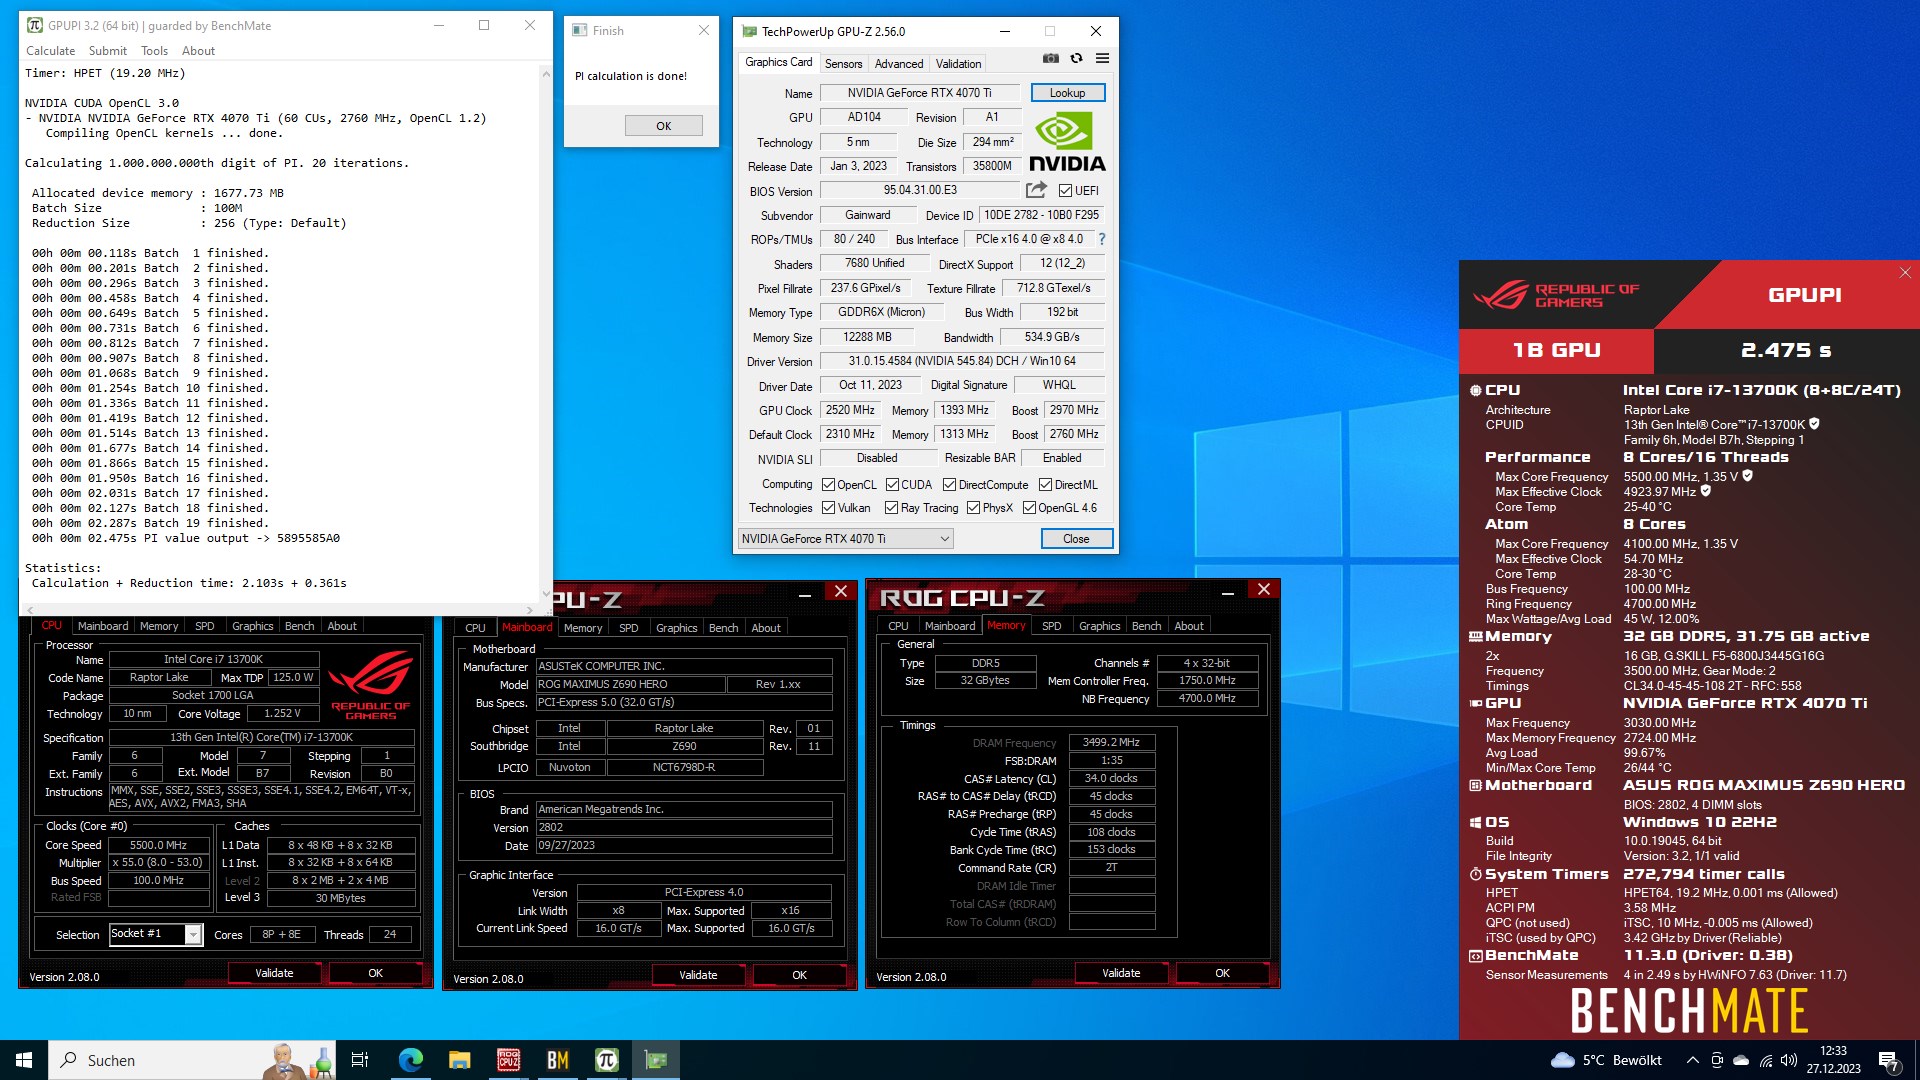Image resolution: width=1920 pixels, height=1080 pixels.
Task: Toggle PhysX checkbox
Action: [973, 508]
